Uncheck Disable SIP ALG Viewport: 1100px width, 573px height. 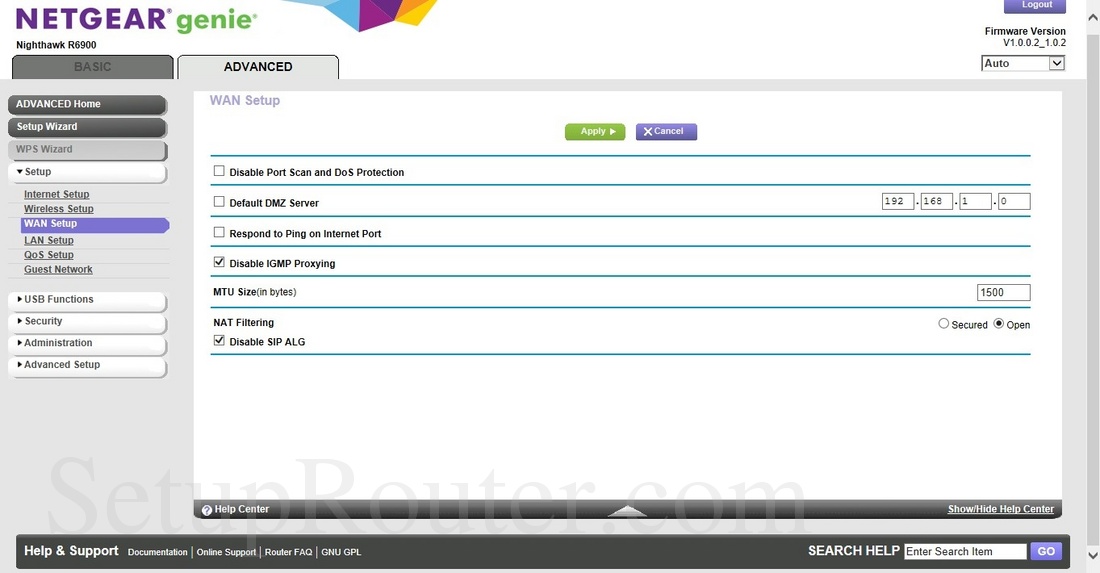tap(219, 341)
